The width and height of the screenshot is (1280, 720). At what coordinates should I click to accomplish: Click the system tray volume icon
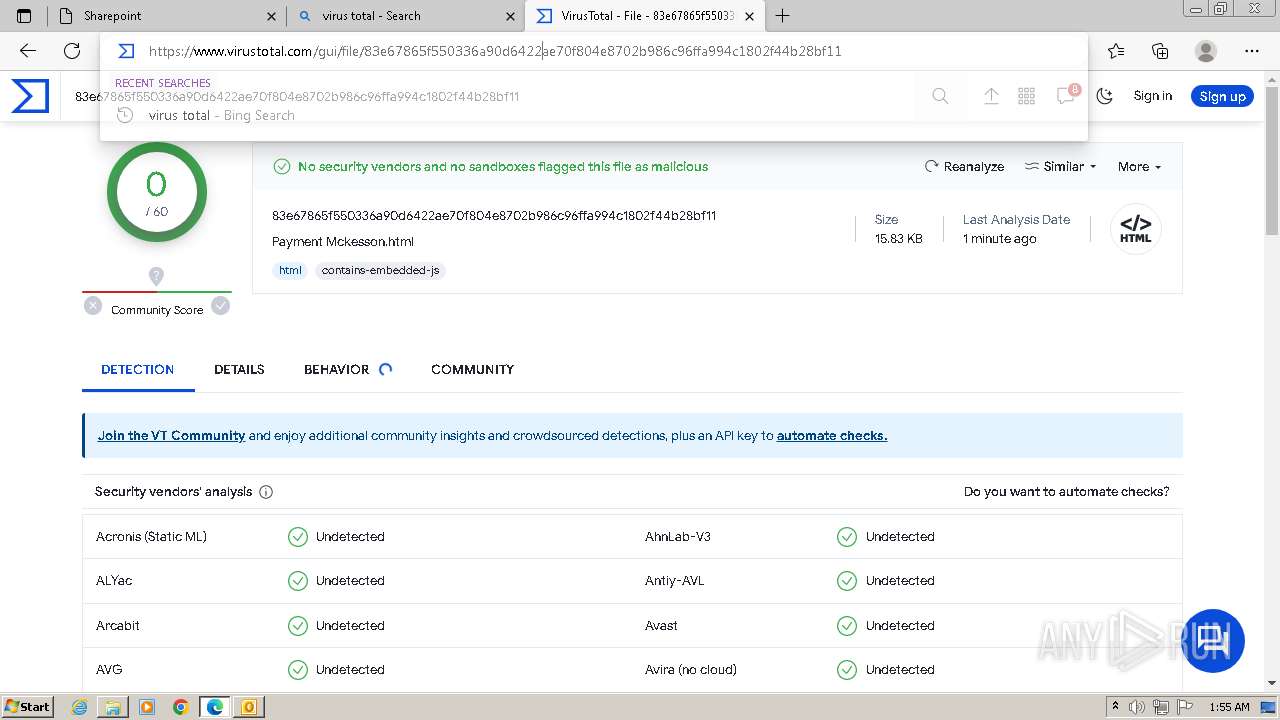tap(1137, 707)
